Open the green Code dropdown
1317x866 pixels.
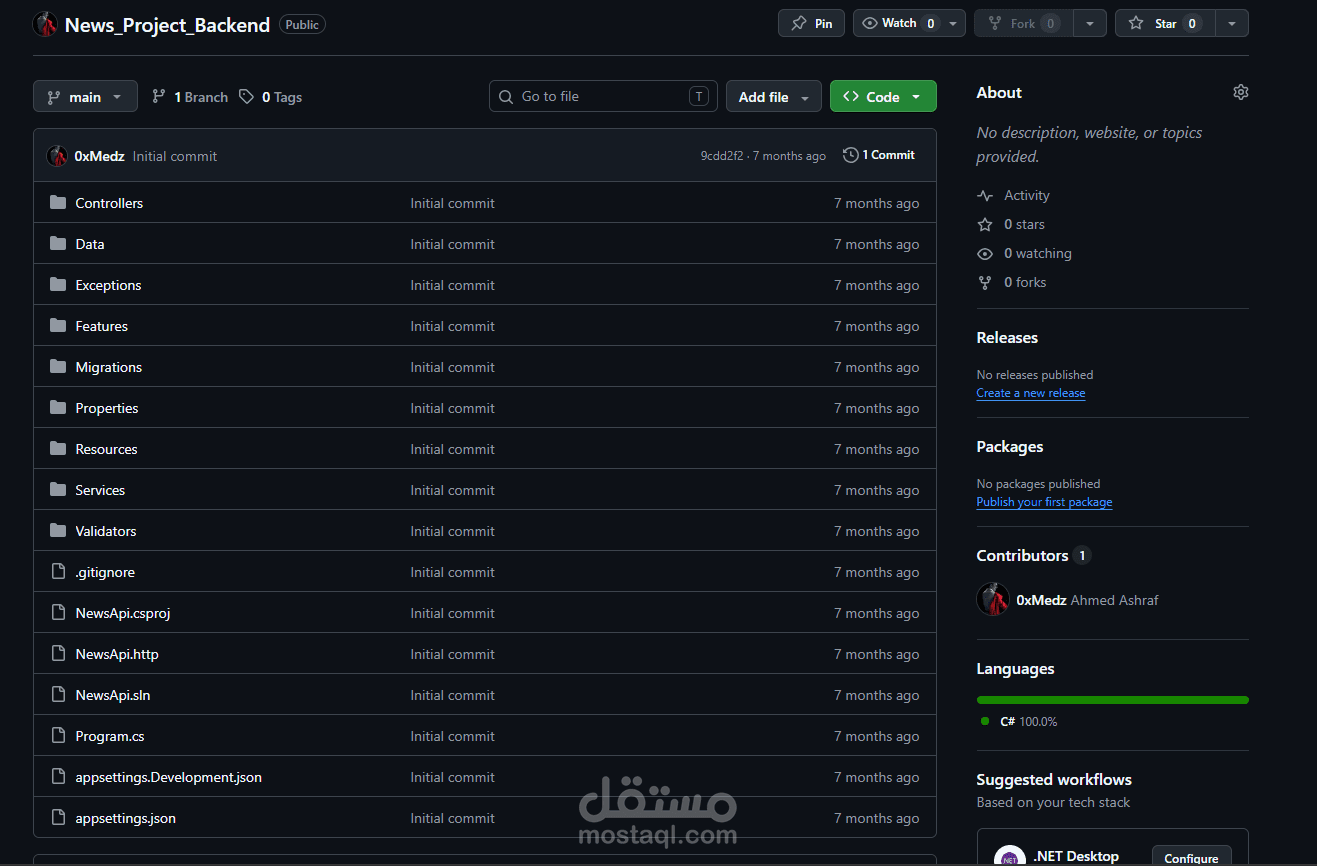point(883,97)
